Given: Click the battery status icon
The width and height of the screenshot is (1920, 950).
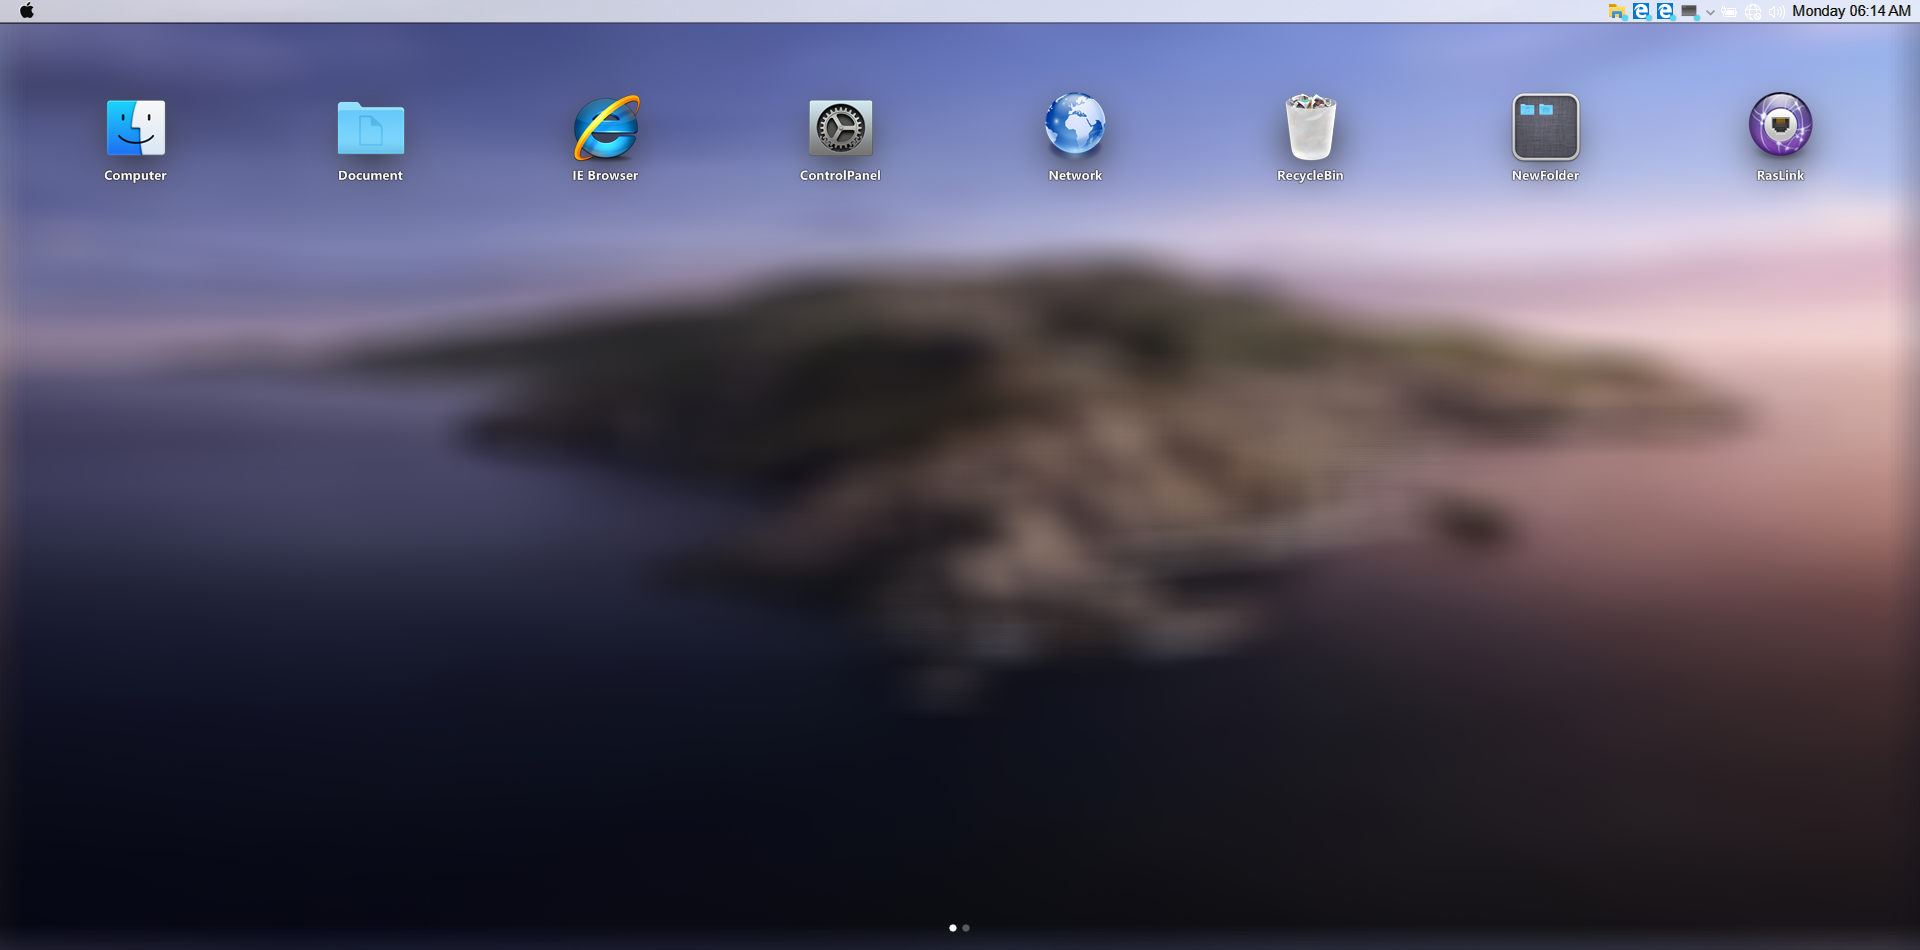Looking at the screenshot, I should (1729, 12).
